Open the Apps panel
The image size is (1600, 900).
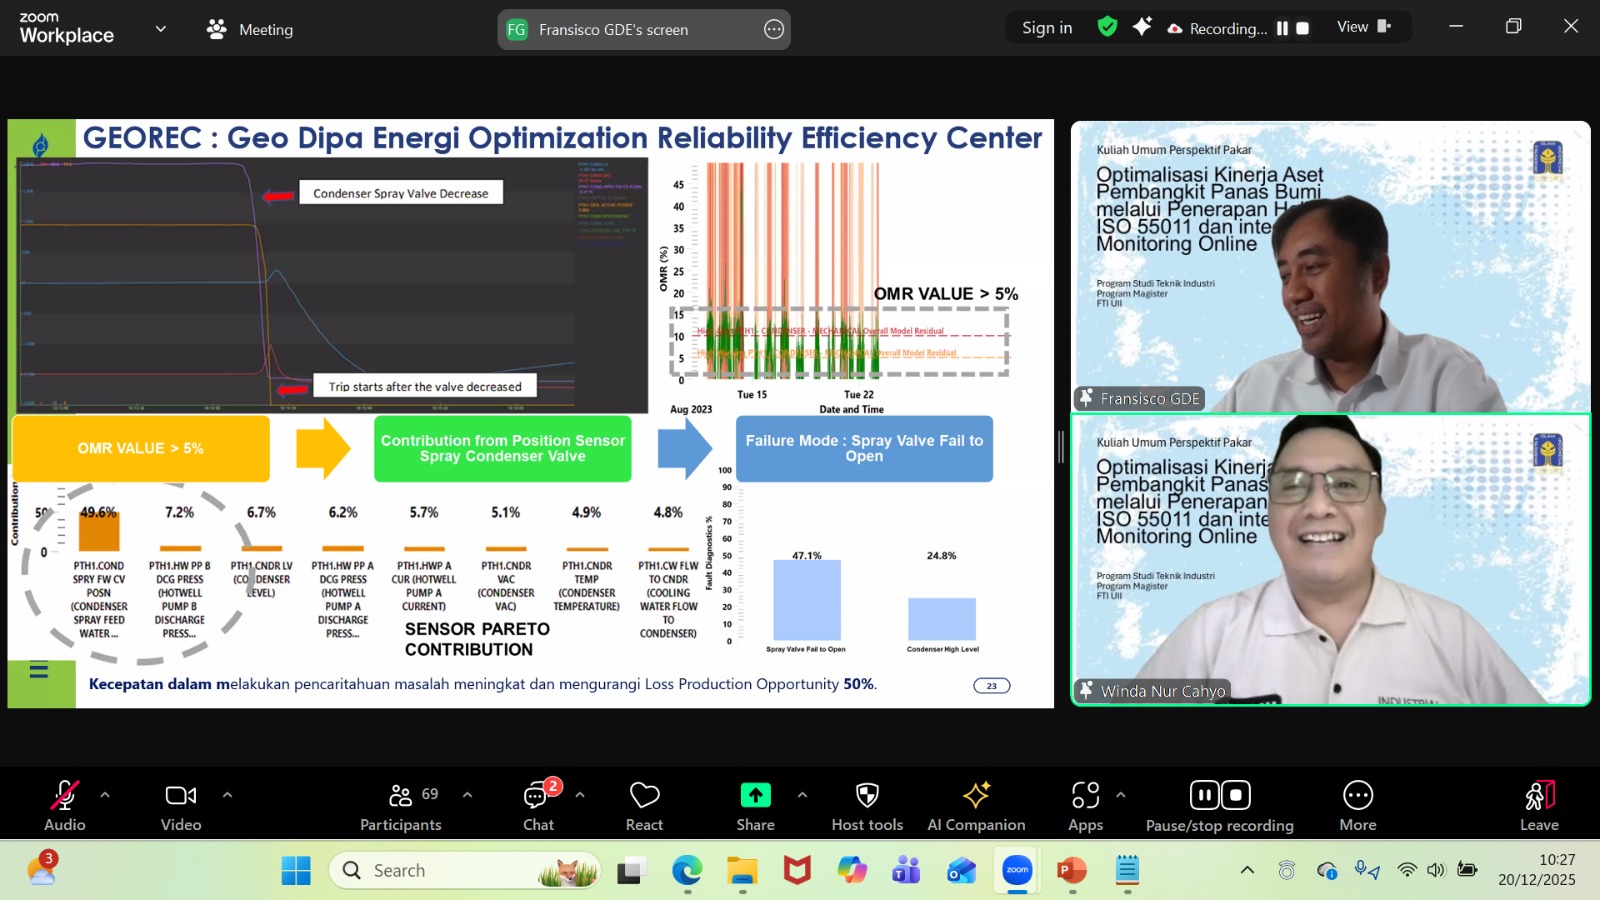click(1085, 804)
